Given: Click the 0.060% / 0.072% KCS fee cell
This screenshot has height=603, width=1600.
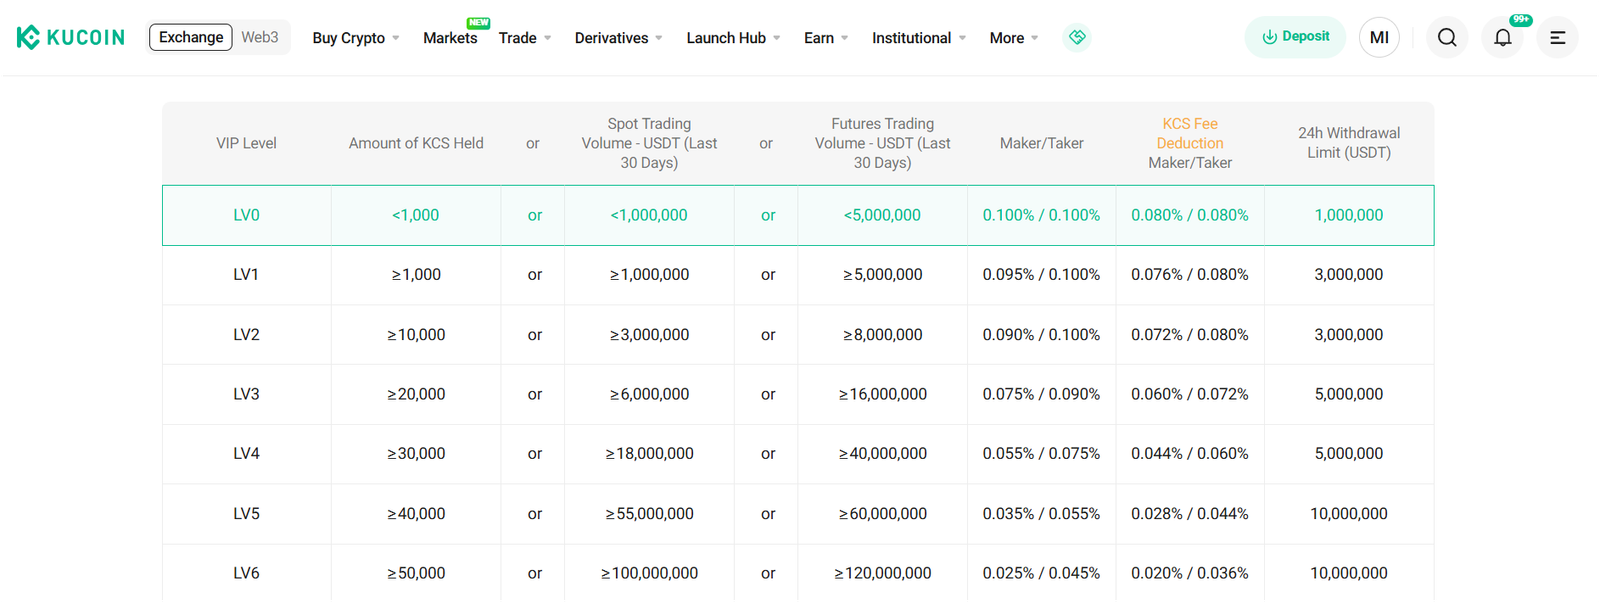Looking at the screenshot, I should point(1190,394).
